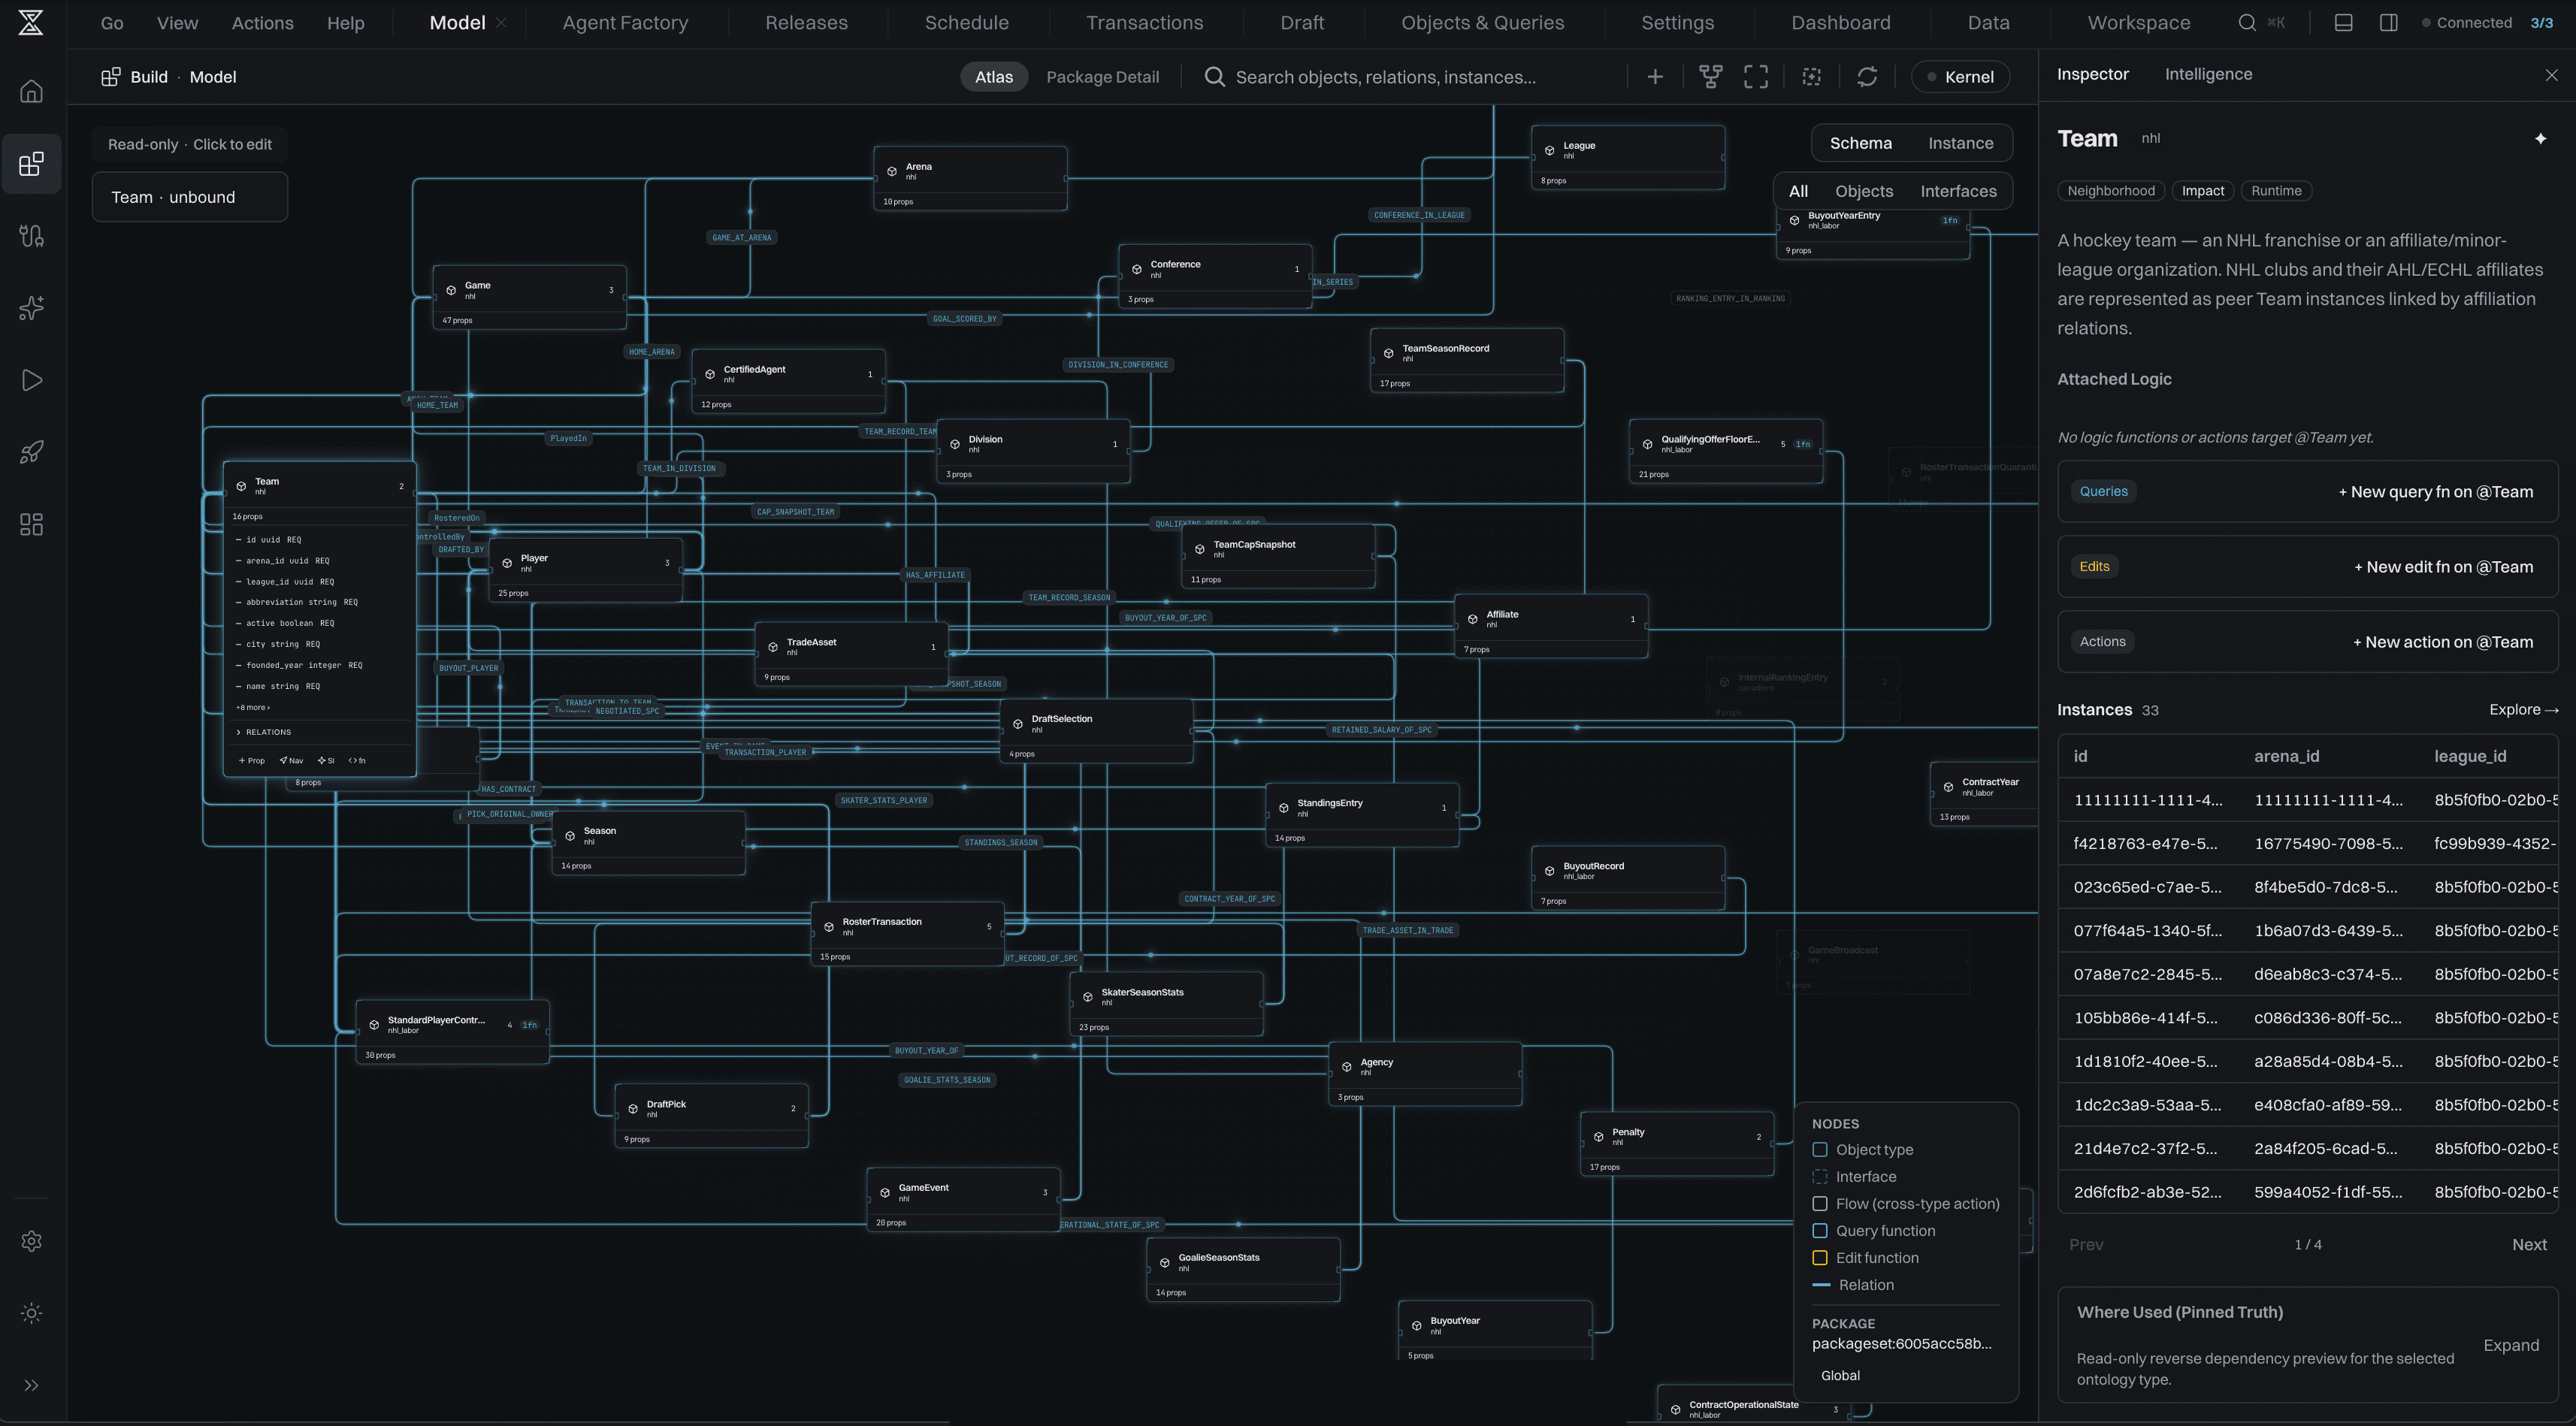Click + New query fn on @Team

tap(2435, 491)
